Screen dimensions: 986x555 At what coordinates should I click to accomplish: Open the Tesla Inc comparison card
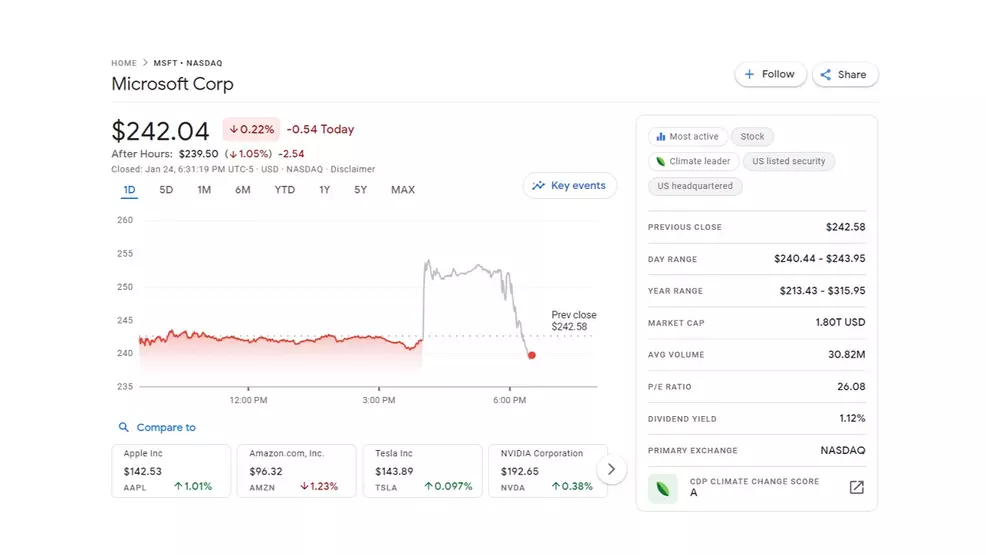tap(421, 470)
